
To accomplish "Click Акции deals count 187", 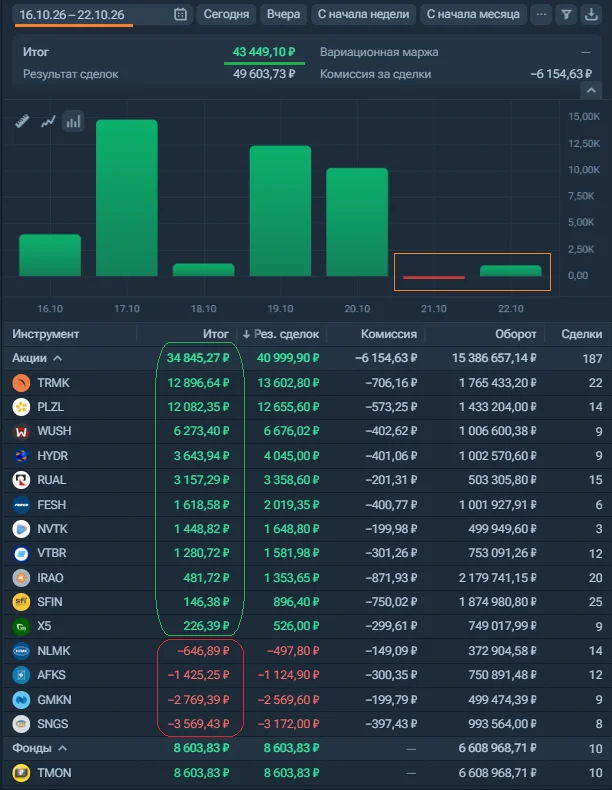I will click(592, 358).
